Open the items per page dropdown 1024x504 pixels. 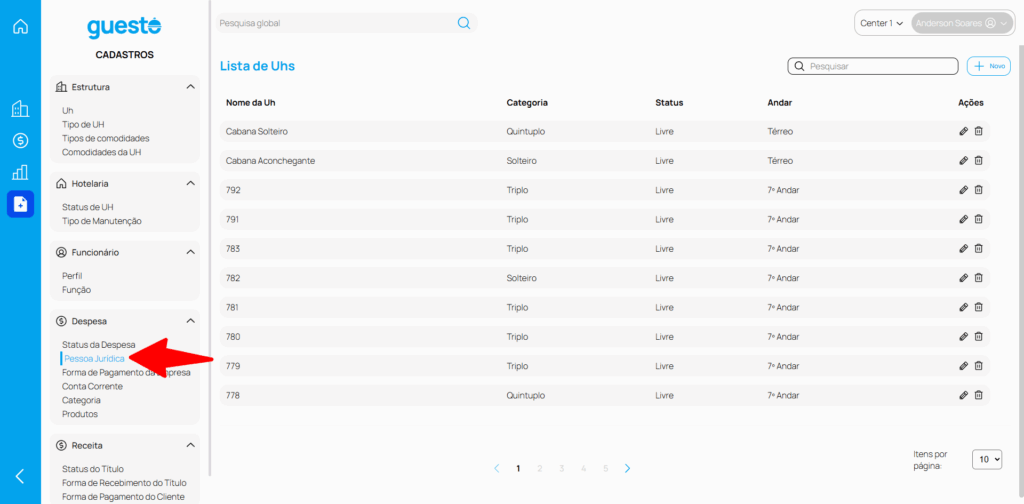pyautogui.click(x=988, y=459)
